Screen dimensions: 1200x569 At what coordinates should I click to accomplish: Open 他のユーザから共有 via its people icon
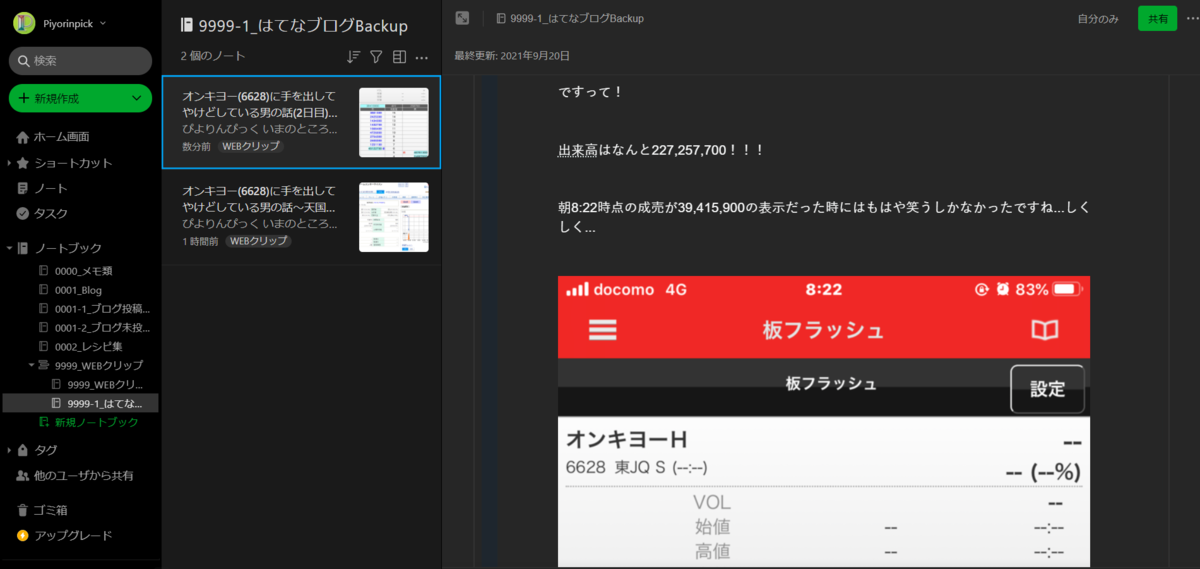click(x=23, y=475)
